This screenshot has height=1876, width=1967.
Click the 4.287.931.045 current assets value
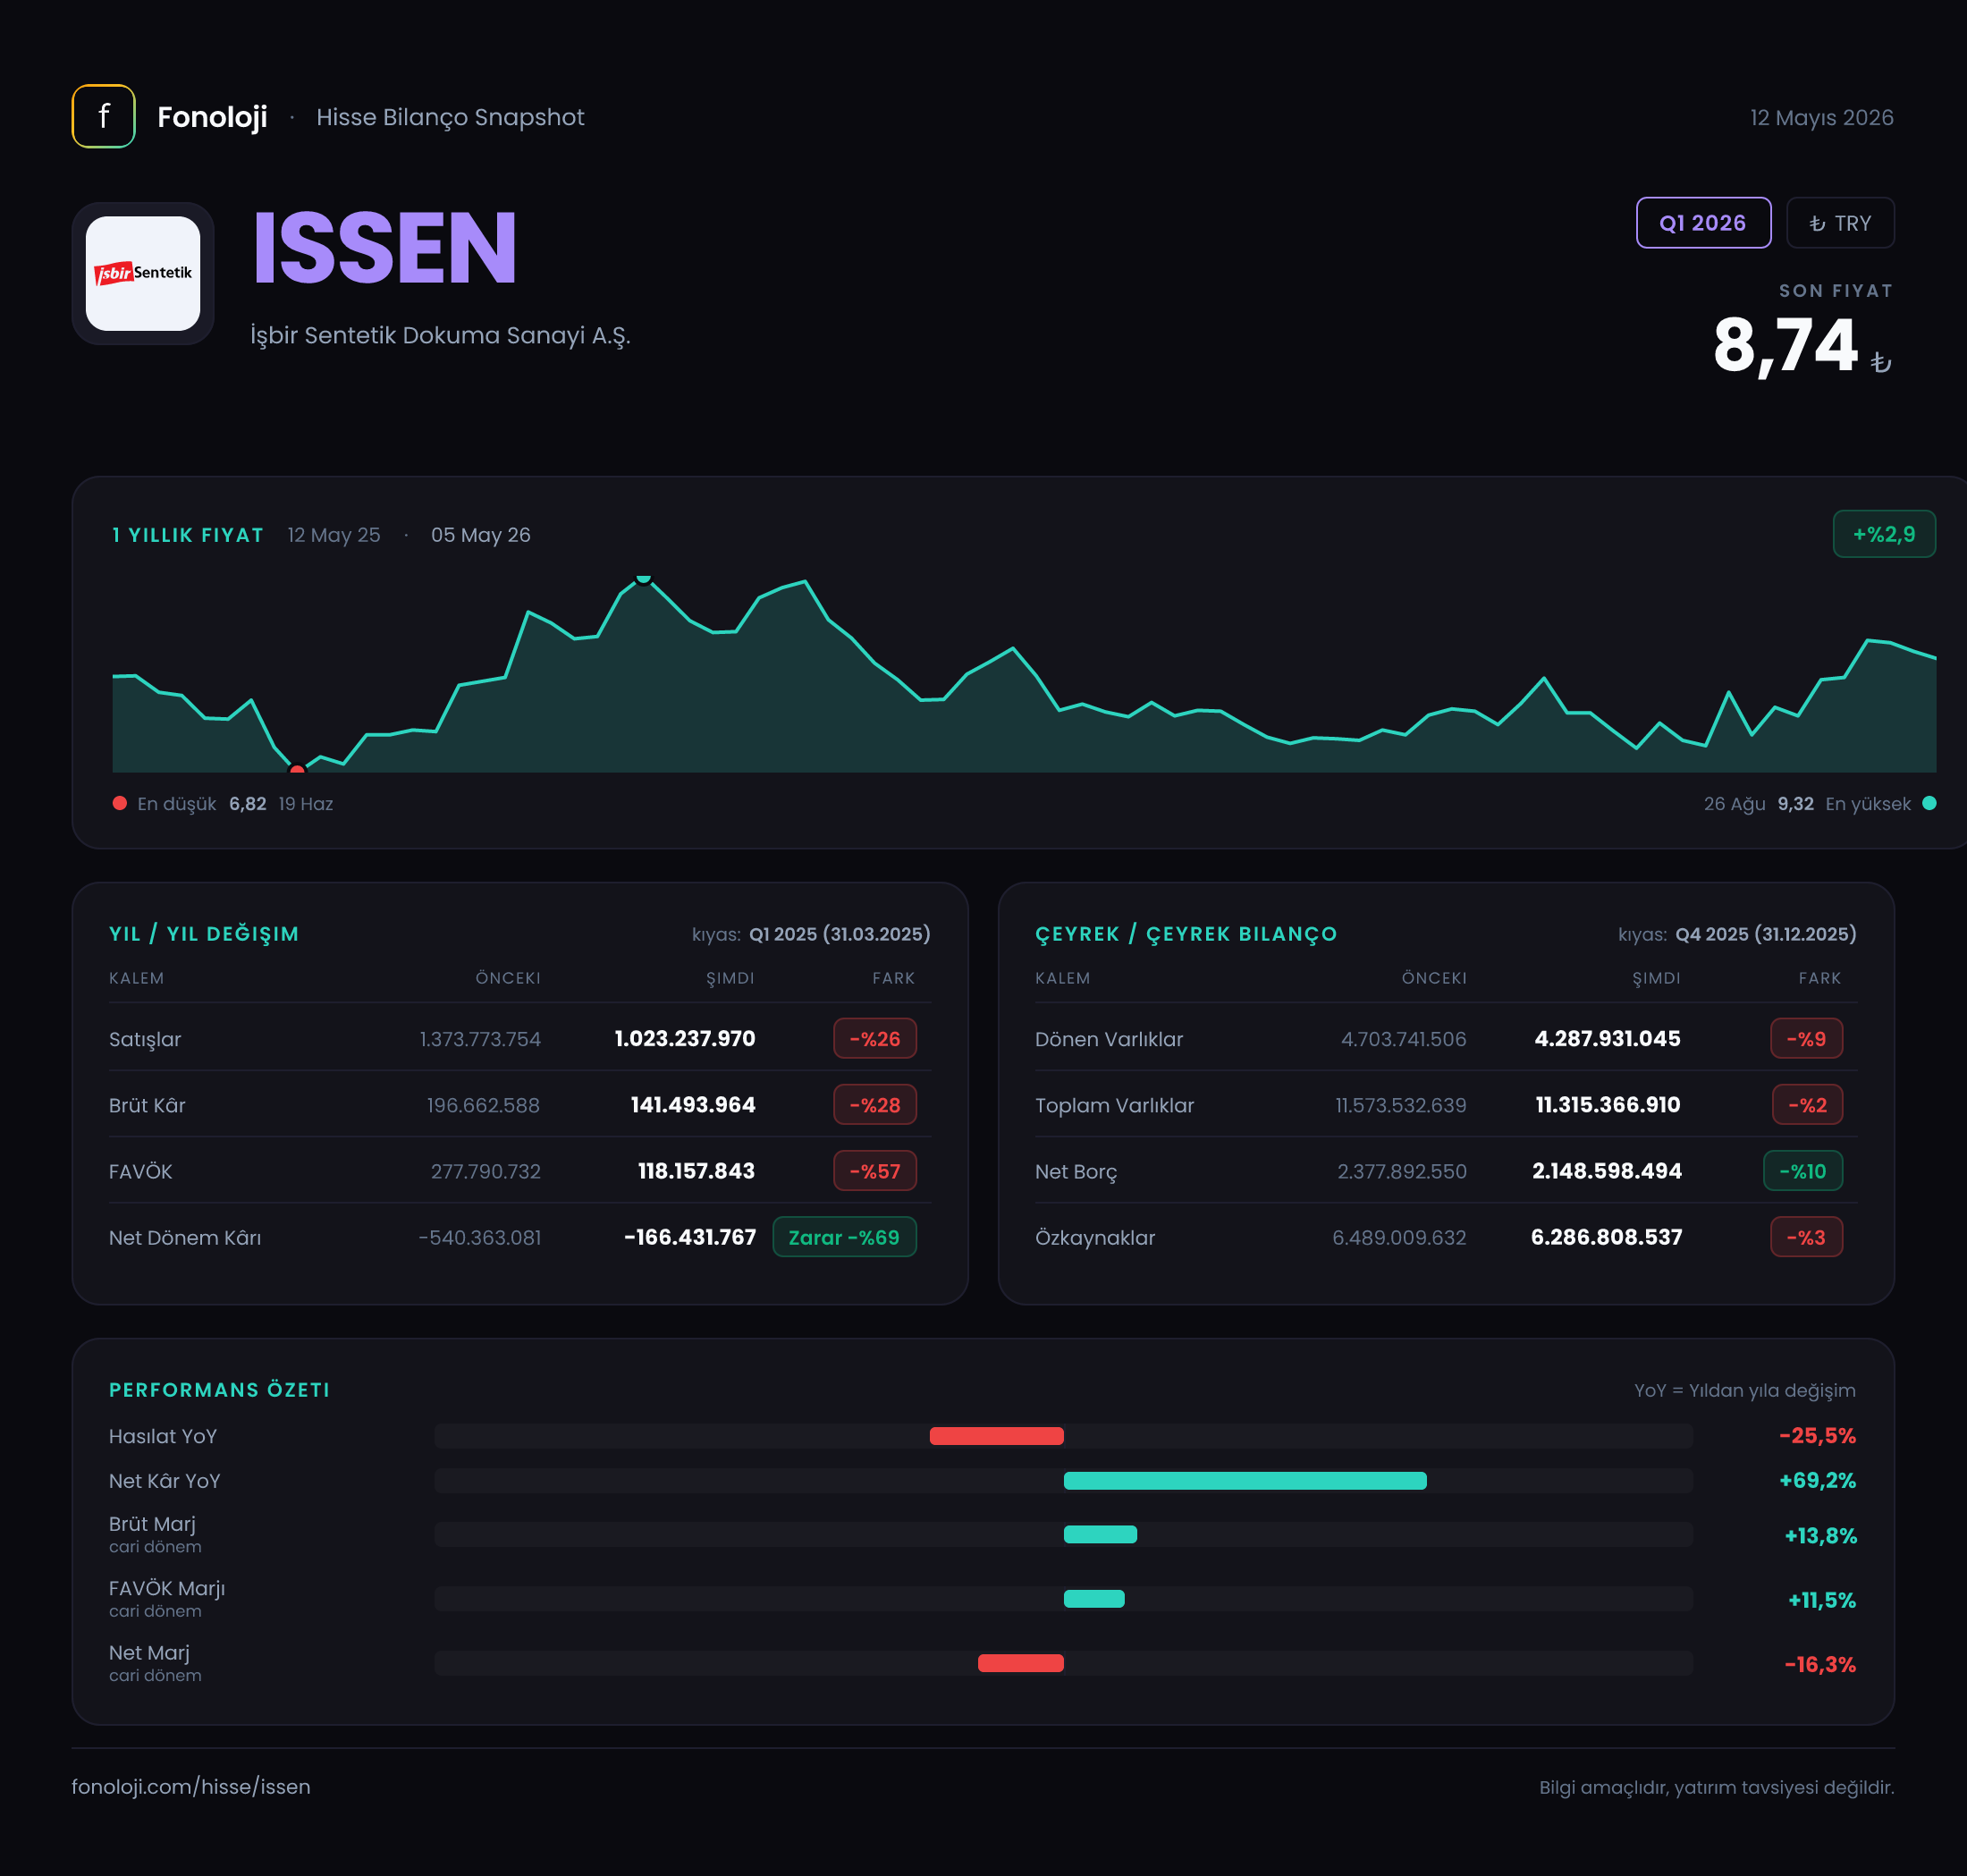1607,1038
